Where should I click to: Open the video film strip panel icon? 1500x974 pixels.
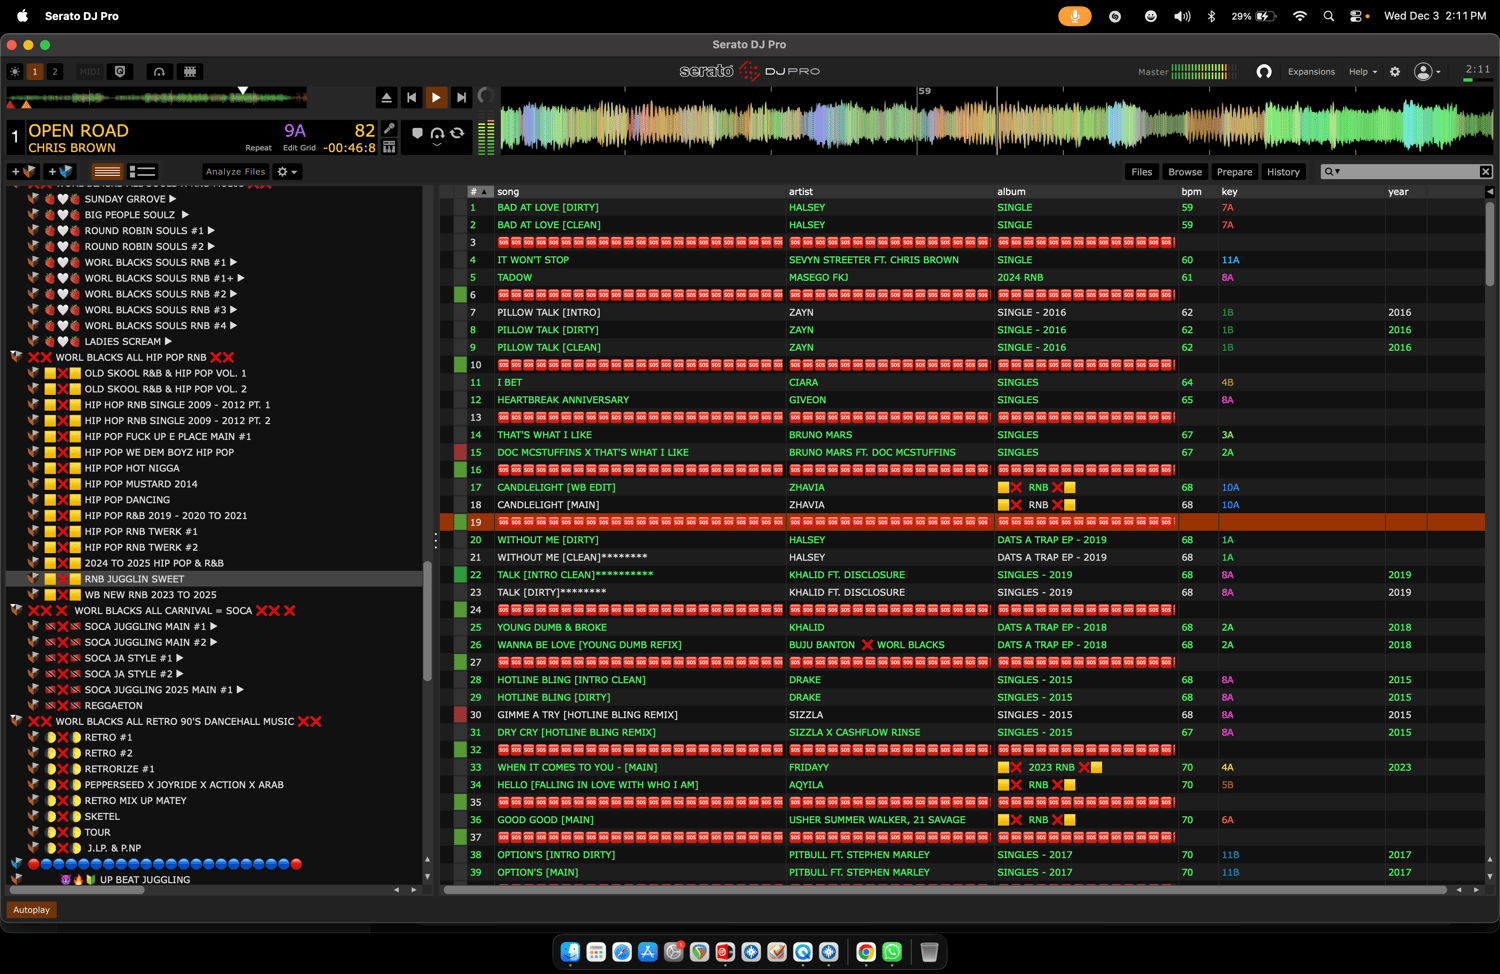189,72
